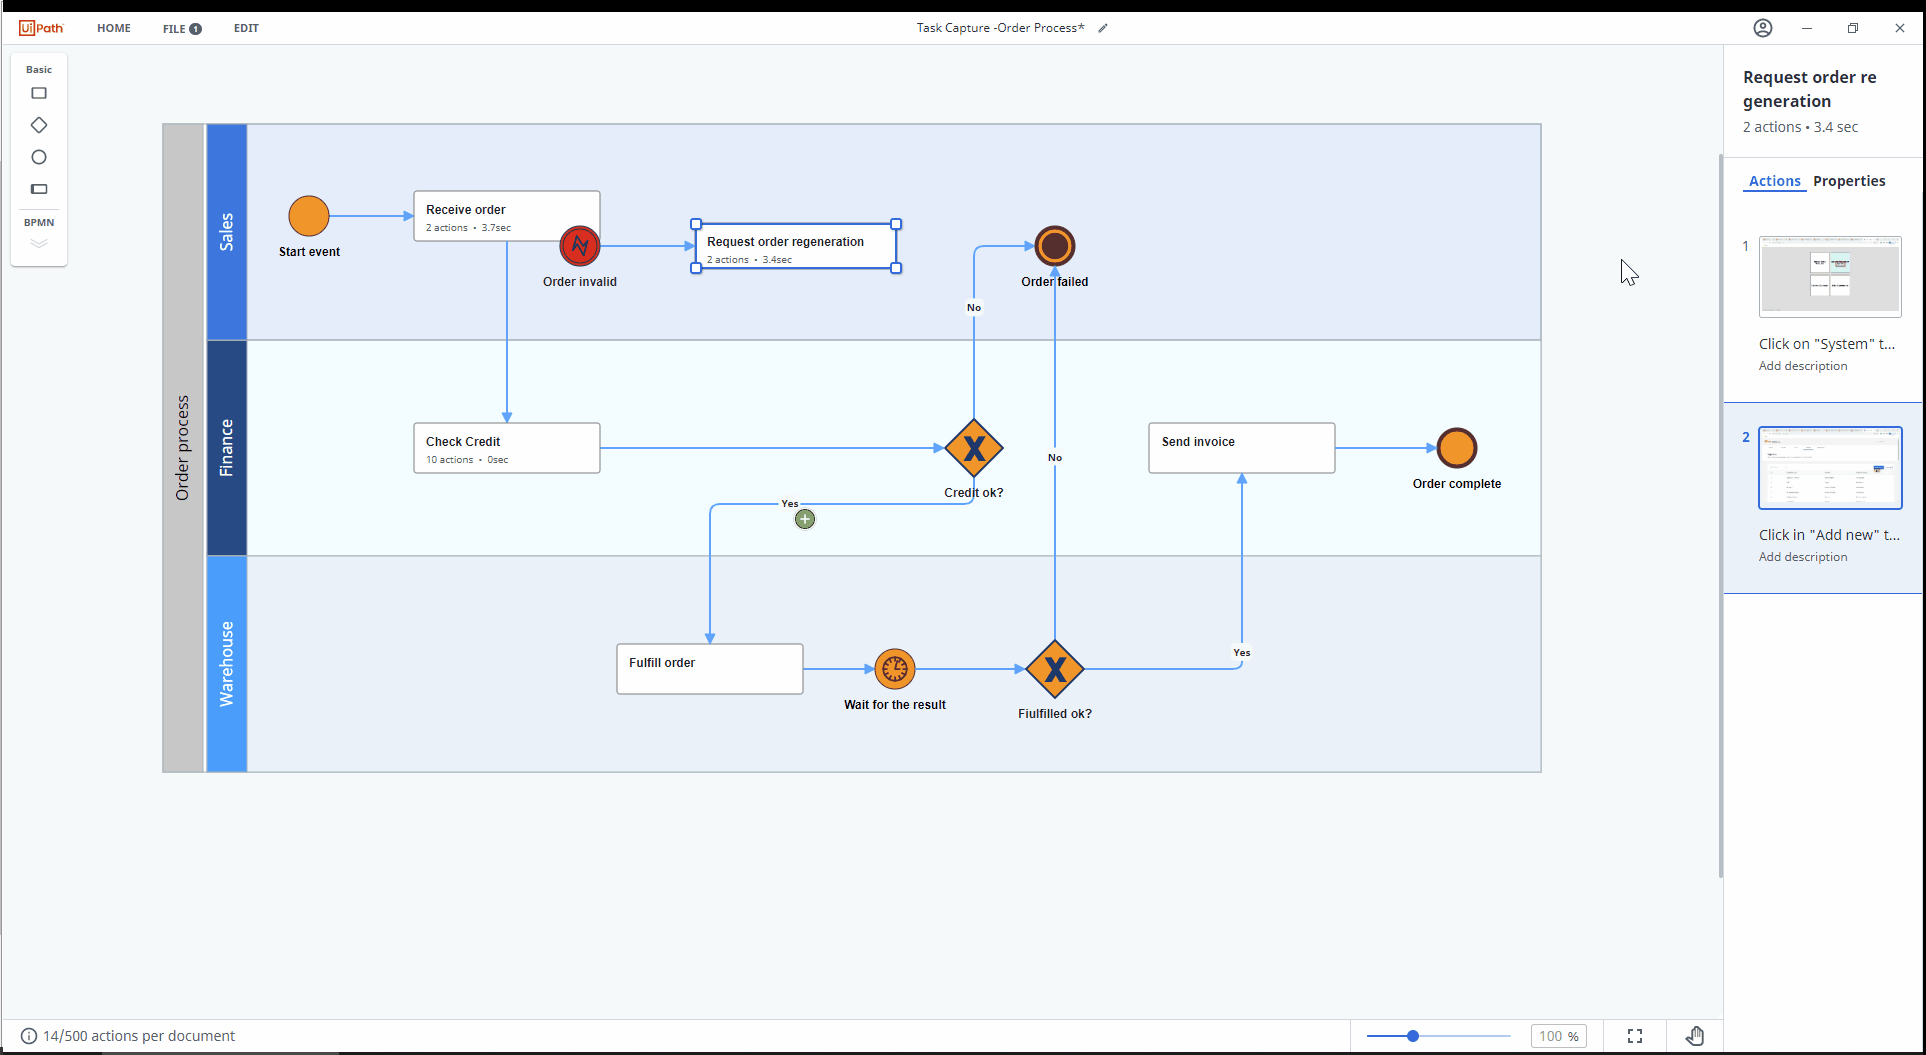The image size is (1926, 1055).
Task: Click the info icon in status bar
Action: point(29,1036)
